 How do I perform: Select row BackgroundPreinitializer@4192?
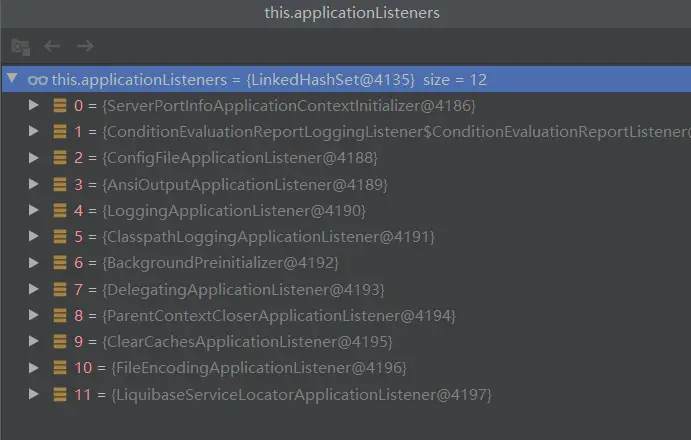tap(346, 263)
